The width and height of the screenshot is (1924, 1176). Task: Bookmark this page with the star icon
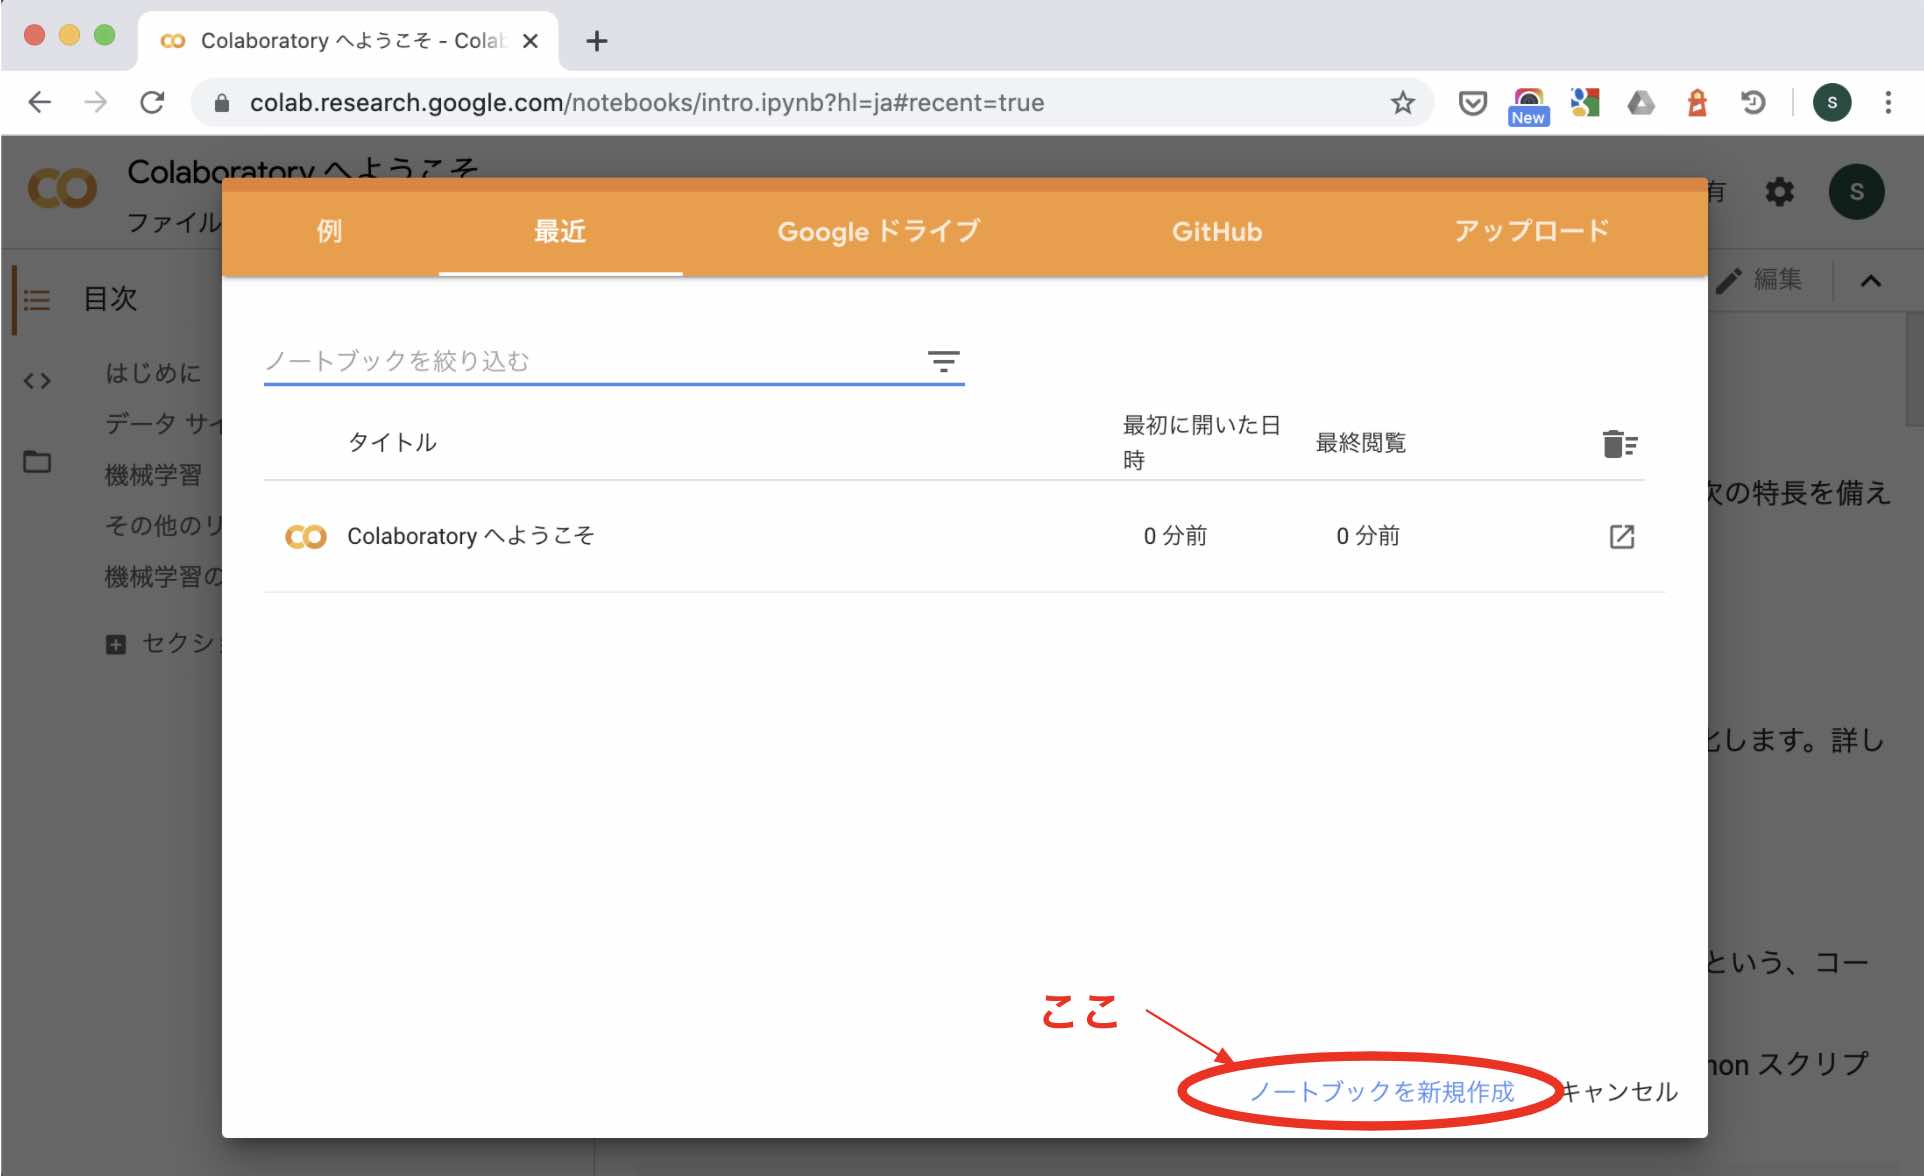[1403, 102]
